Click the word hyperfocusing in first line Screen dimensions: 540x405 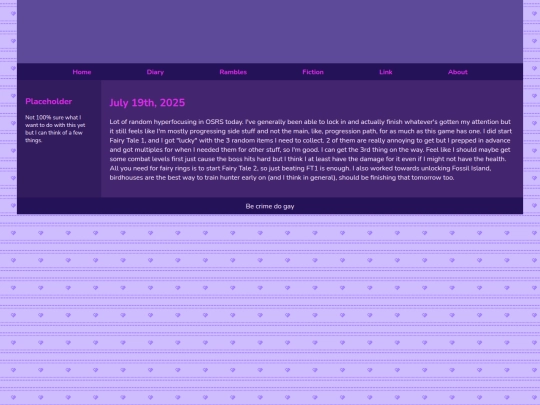[175, 122]
